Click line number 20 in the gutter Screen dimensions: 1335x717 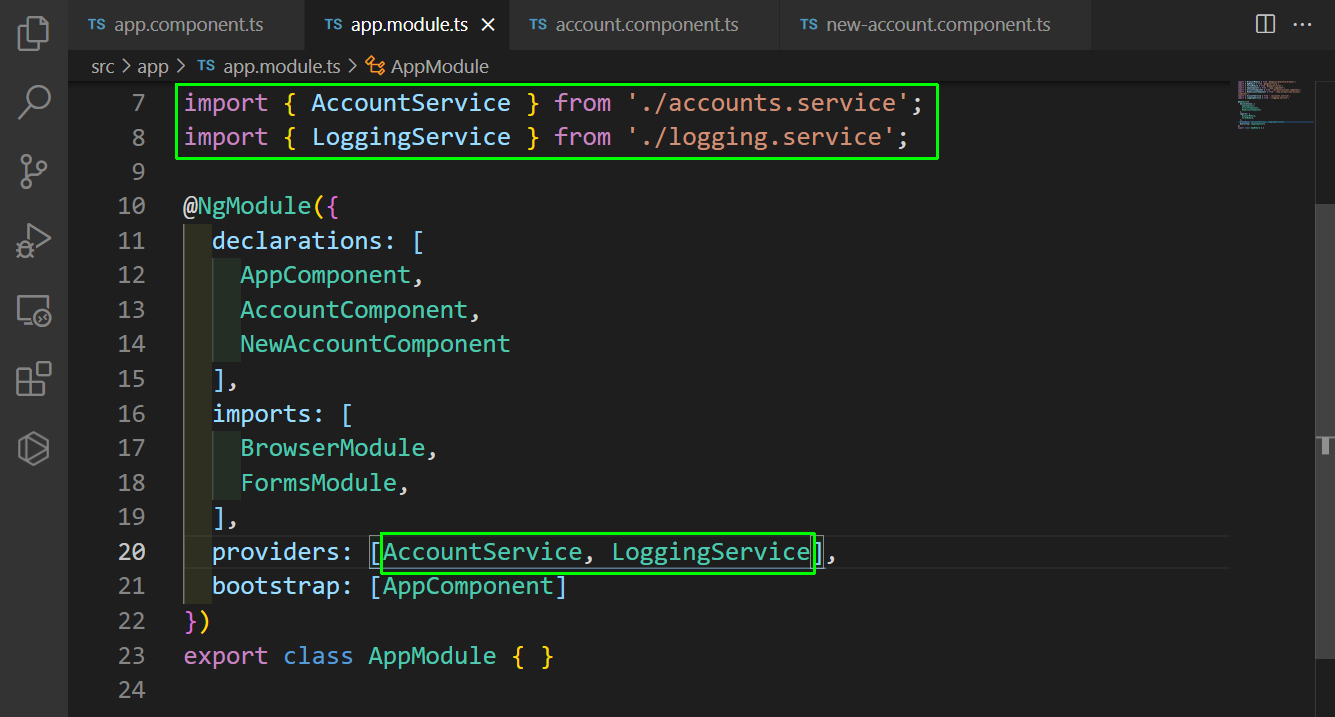coord(132,552)
